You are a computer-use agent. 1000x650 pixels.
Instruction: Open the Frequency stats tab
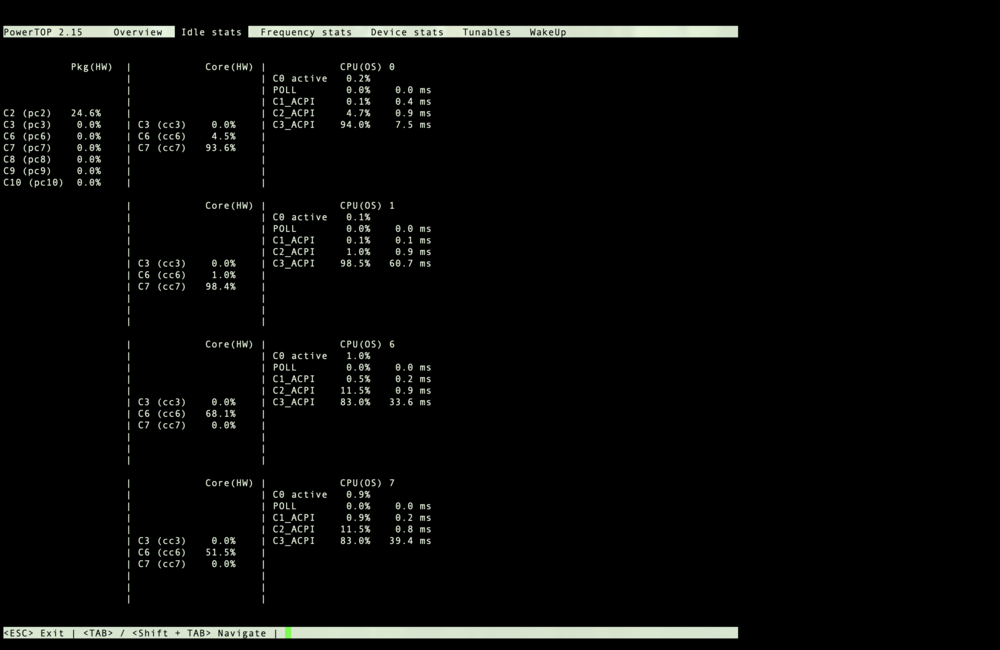pos(305,32)
